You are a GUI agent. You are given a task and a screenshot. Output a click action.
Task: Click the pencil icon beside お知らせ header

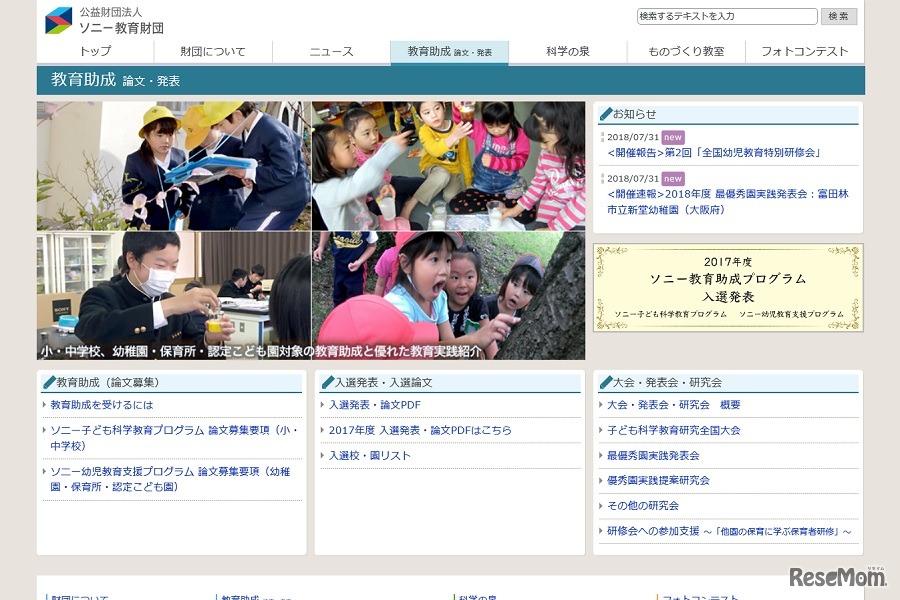[x=606, y=113]
